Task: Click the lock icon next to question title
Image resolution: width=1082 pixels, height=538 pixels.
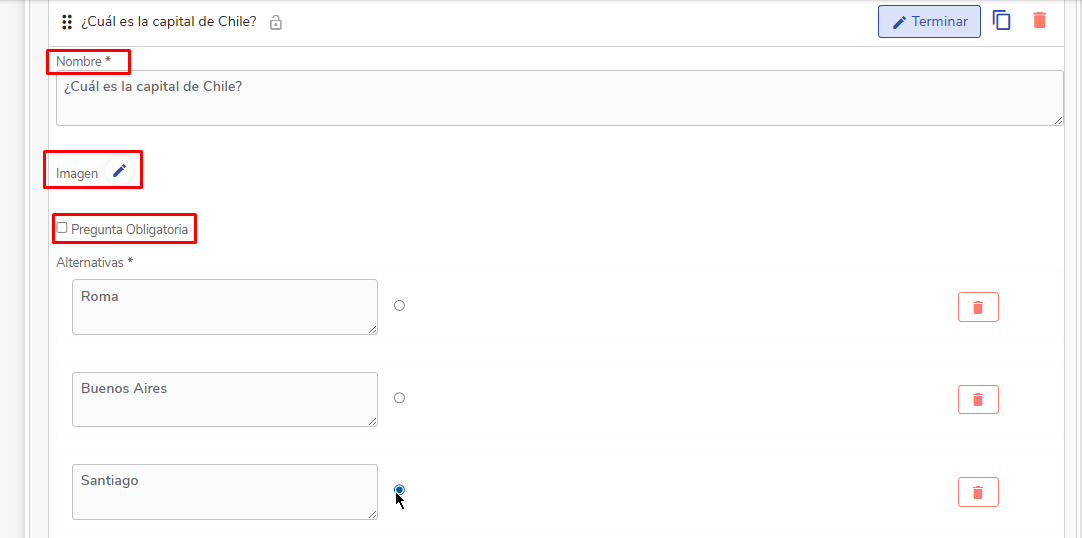Action: pos(276,22)
